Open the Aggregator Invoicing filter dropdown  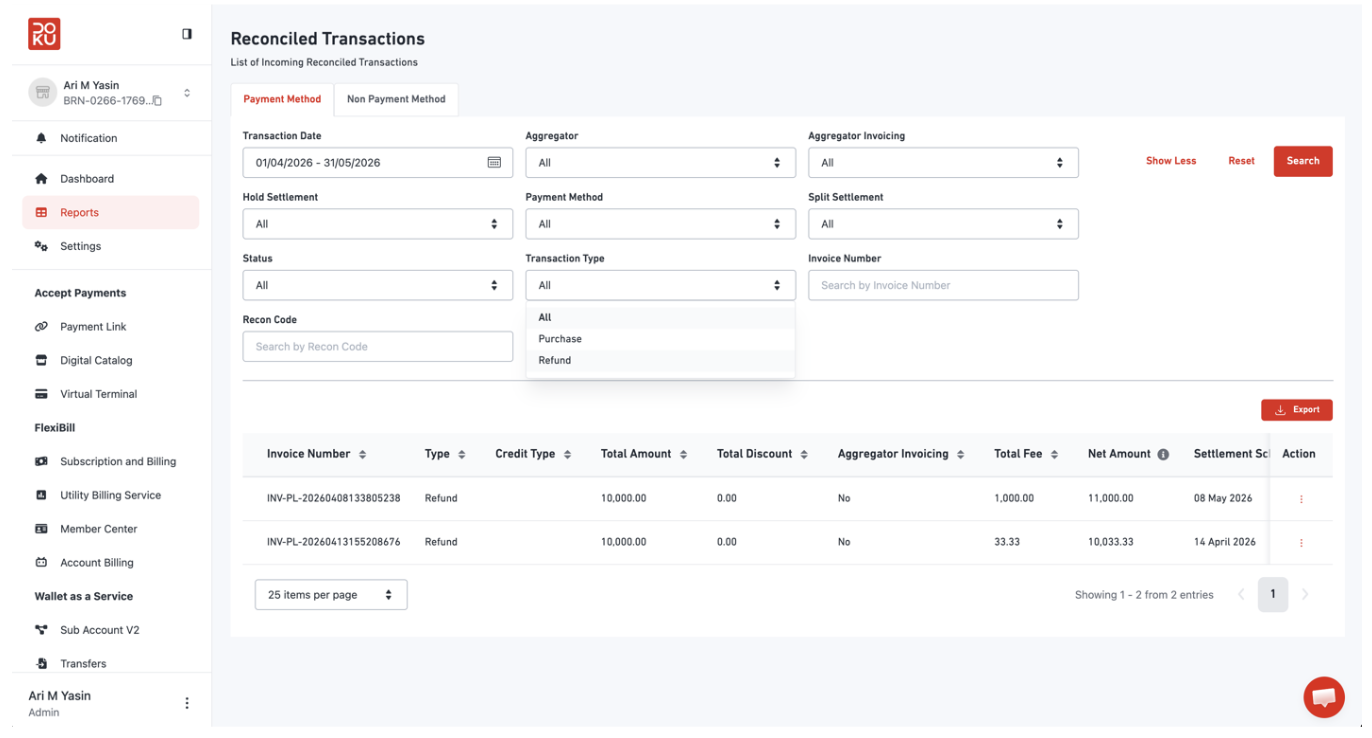point(943,163)
